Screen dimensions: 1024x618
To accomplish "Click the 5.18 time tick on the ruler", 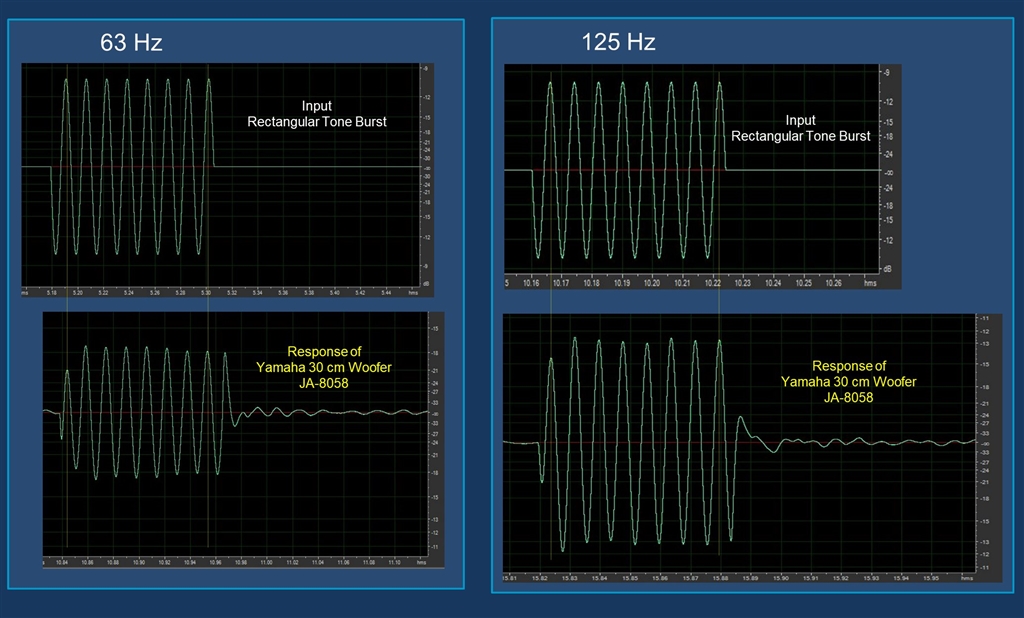I will pos(52,293).
